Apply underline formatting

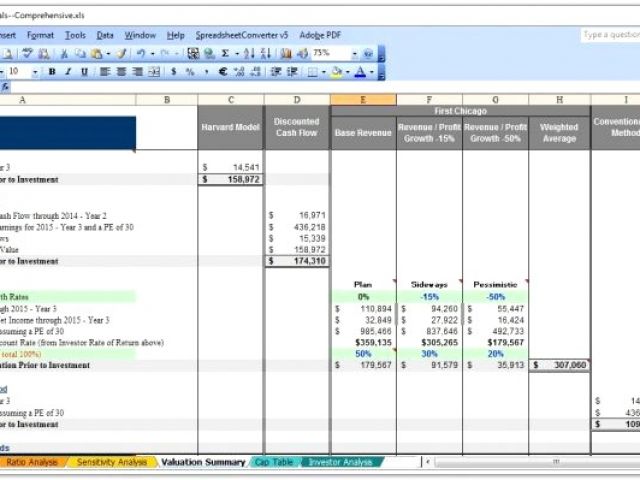tap(84, 72)
